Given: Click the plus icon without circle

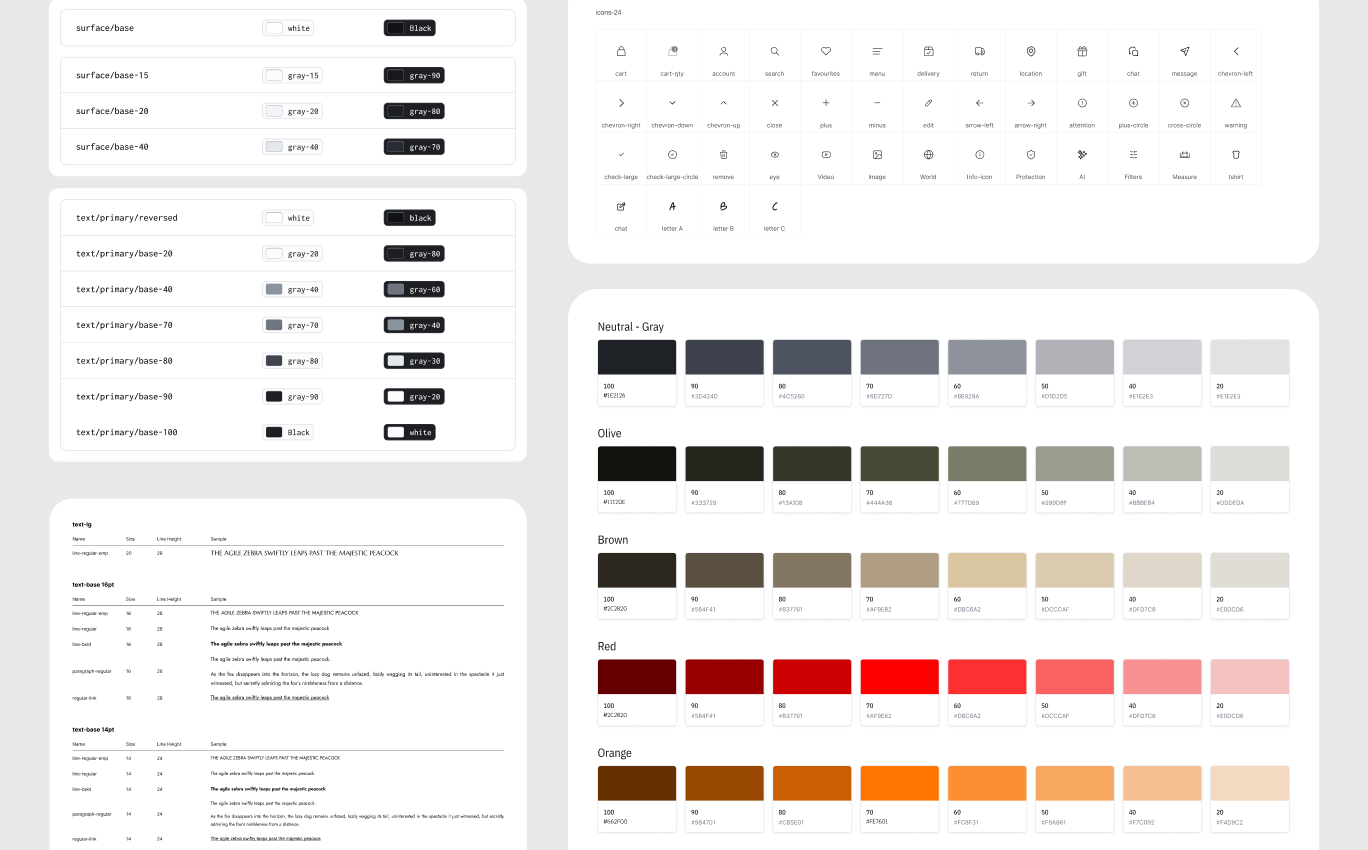Looking at the screenshot, I should 826,103.
